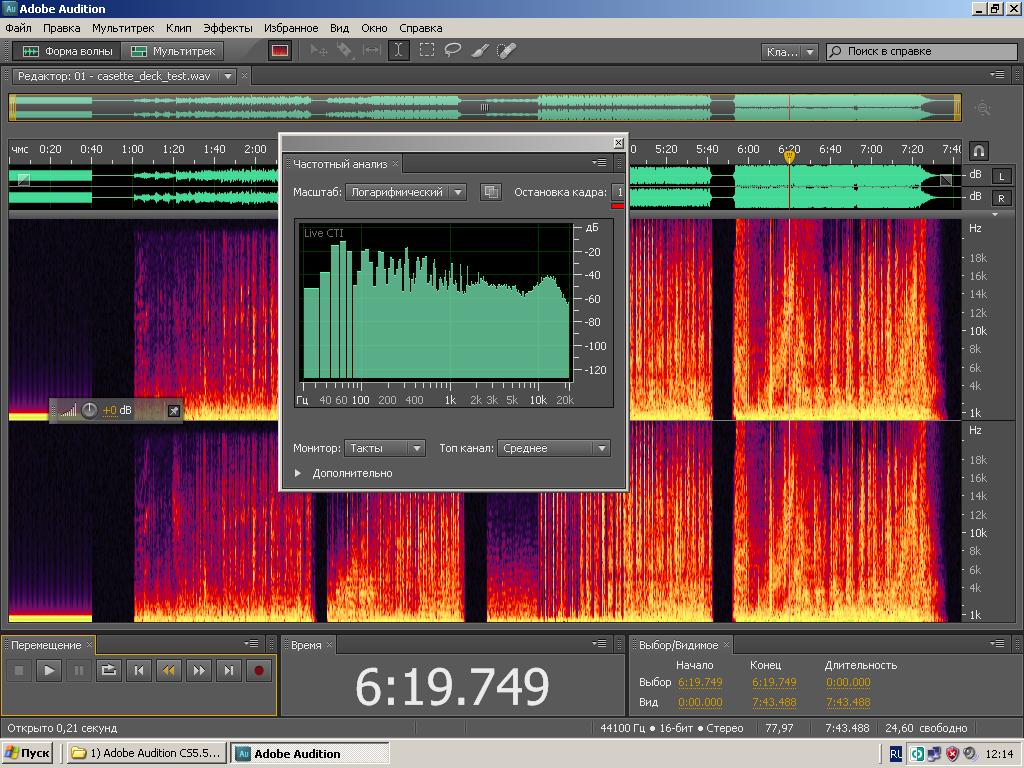Expand the Дополнительно section

point(298,473)
